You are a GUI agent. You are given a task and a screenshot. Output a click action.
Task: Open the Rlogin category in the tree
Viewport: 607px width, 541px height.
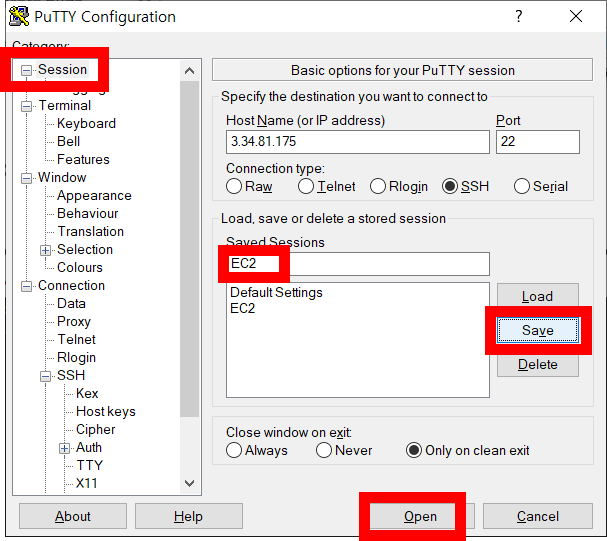[x=76, y=357]
